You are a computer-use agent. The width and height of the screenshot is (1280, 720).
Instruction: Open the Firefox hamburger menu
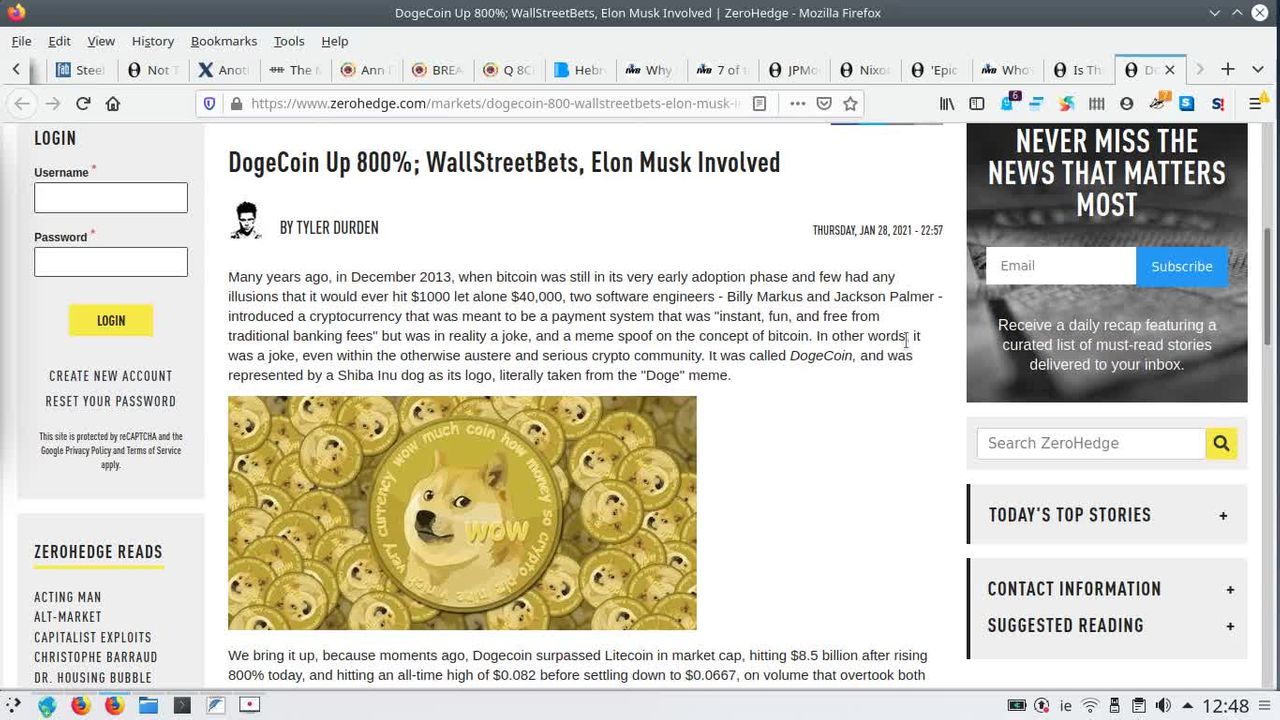point(1256,103)
